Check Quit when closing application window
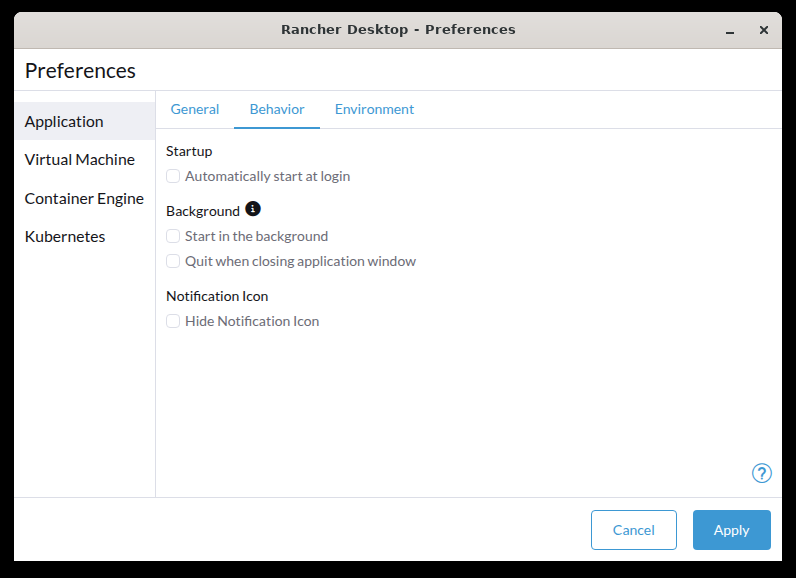Viewport: 796px width, 578px height. 173,261
